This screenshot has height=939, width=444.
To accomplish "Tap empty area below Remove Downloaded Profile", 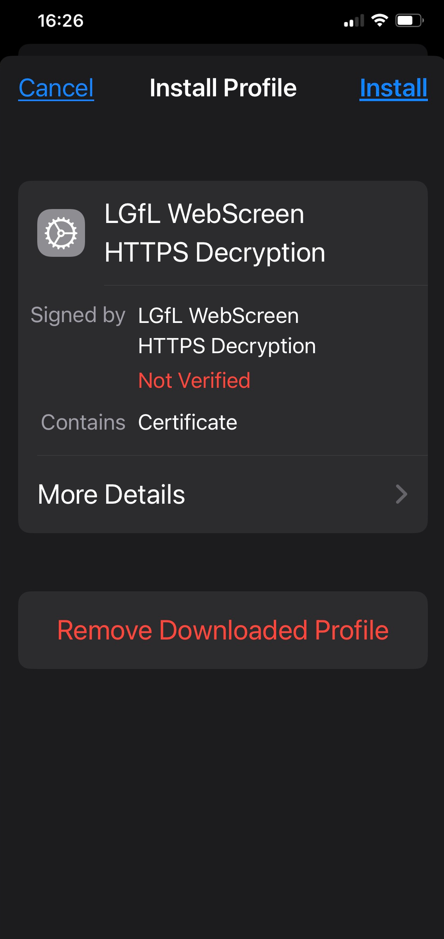I will (223, 802).
